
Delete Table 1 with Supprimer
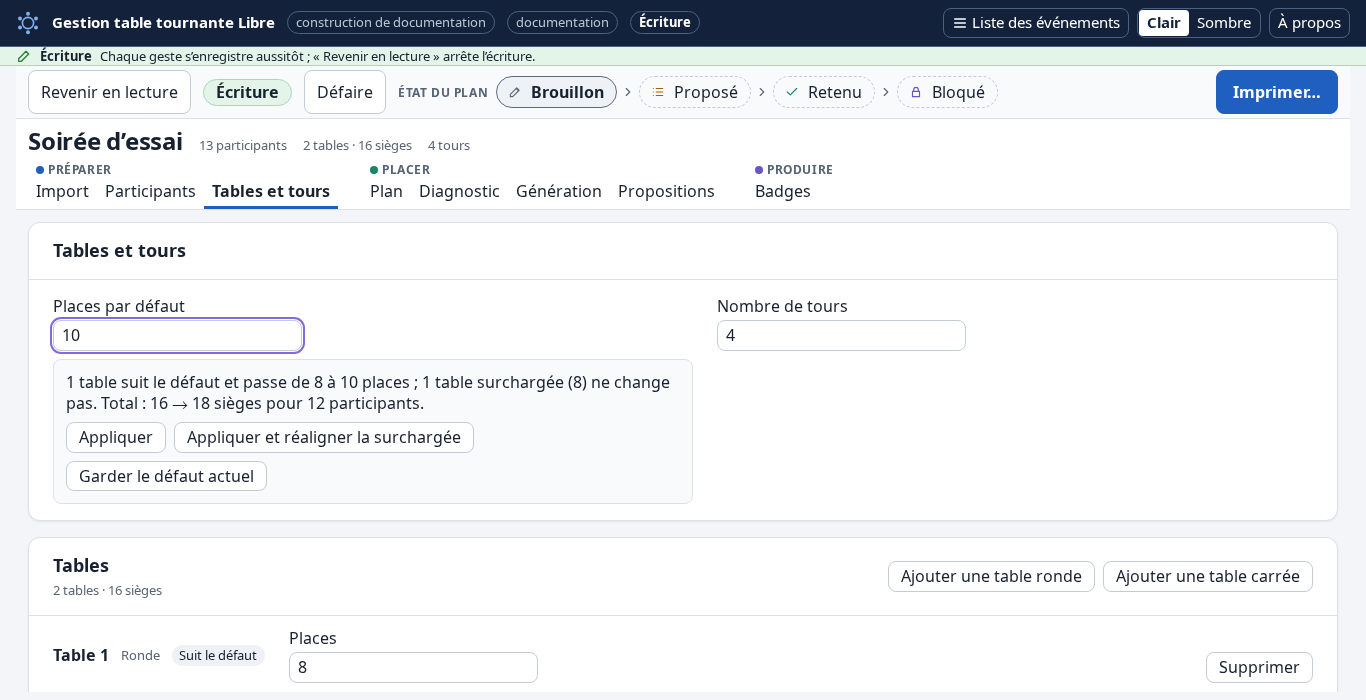coord(1259,667)
